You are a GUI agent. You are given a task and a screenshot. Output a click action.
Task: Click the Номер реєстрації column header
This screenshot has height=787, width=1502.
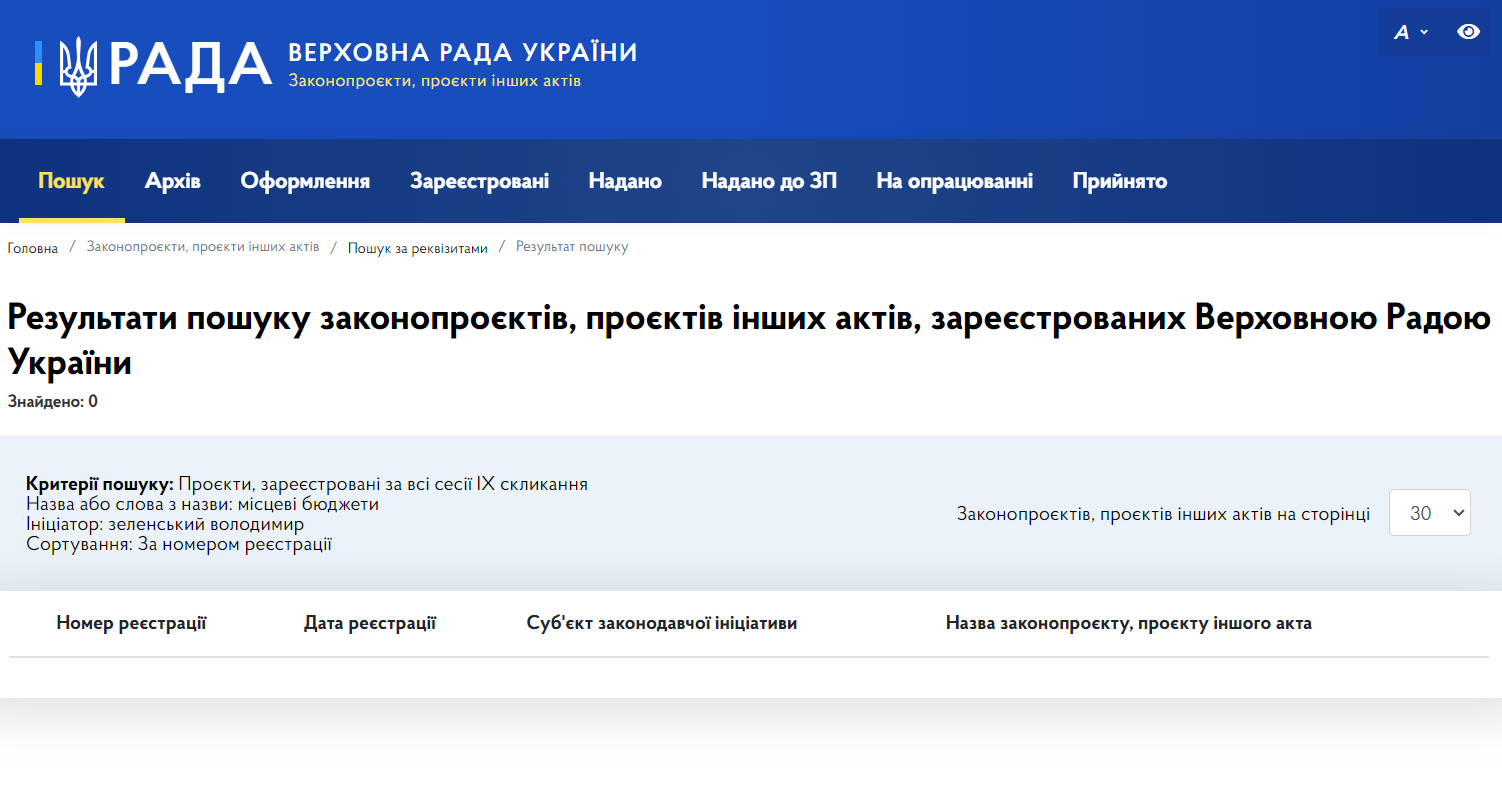131,623
